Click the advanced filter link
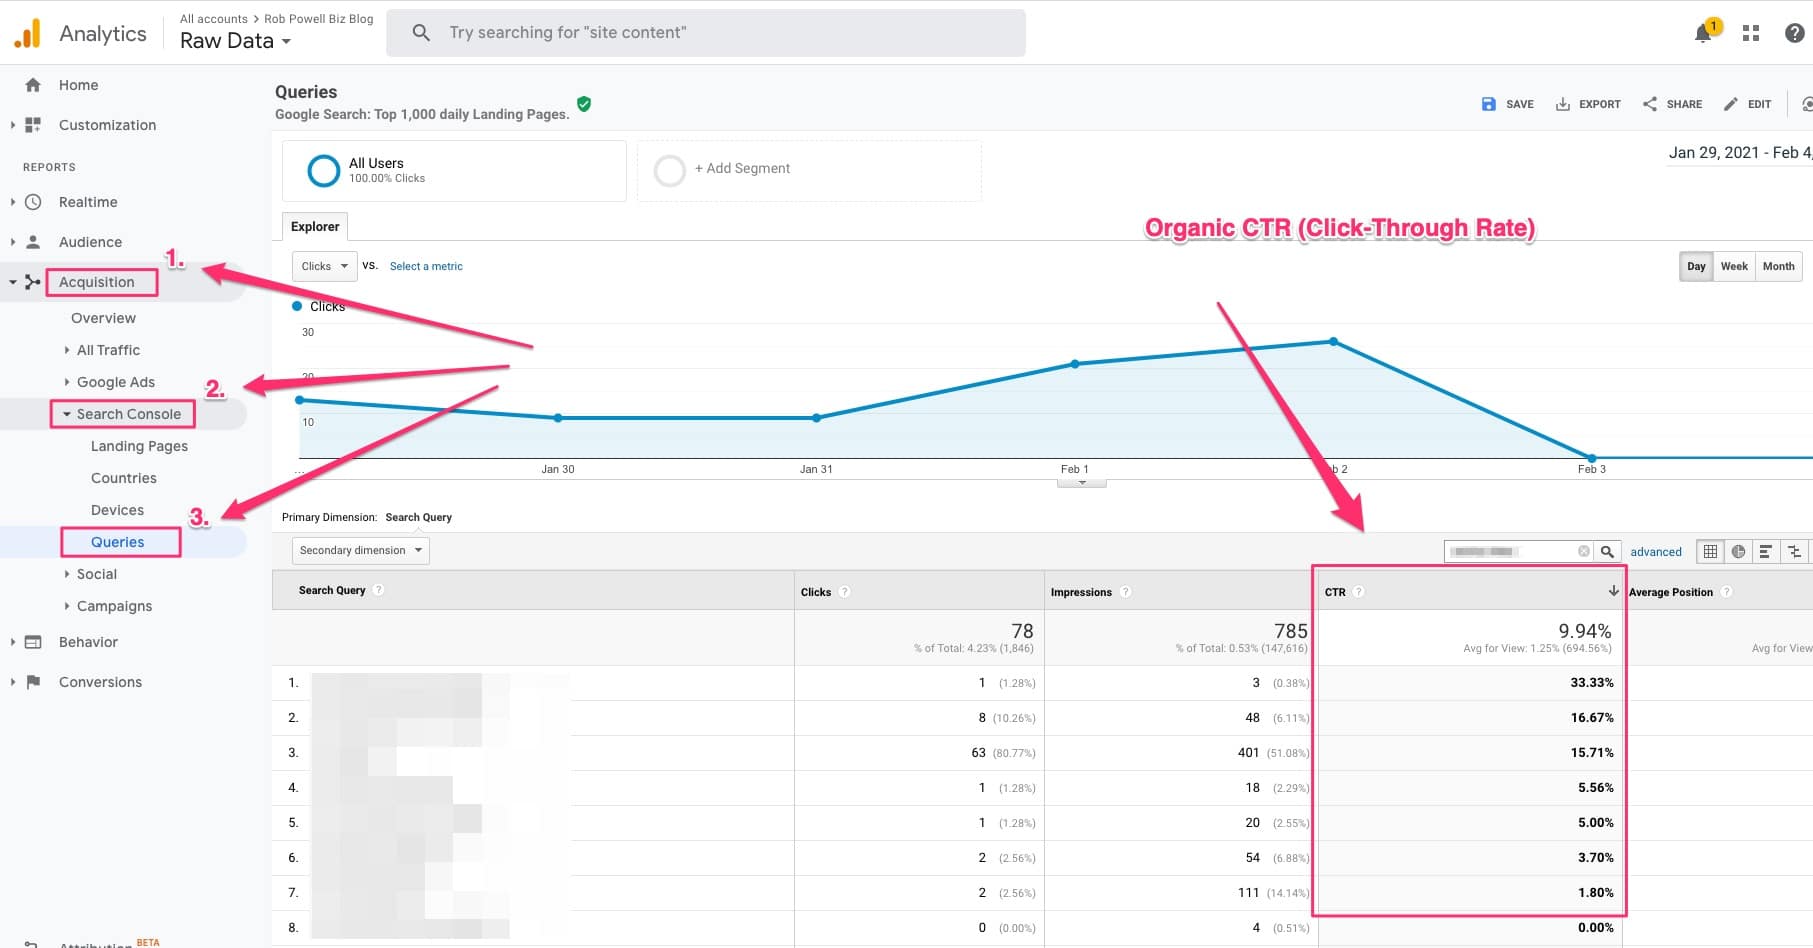The height and width of the screenshot is (948, 1813). 1655,551
